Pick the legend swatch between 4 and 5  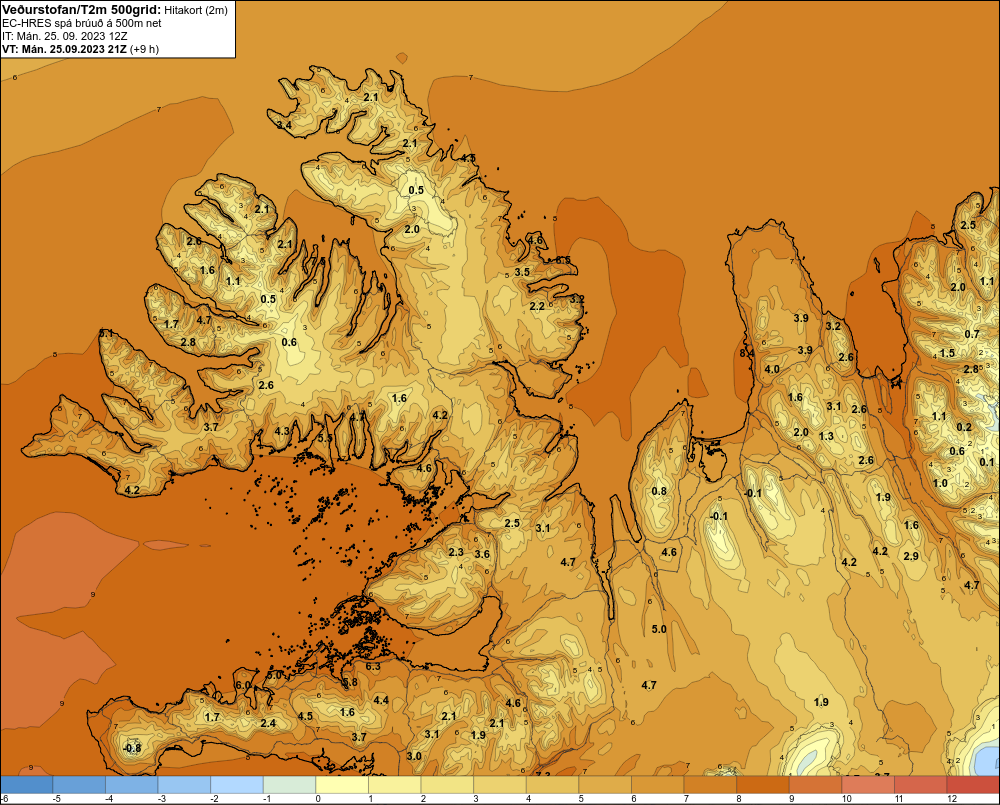[x=552, y=785]
